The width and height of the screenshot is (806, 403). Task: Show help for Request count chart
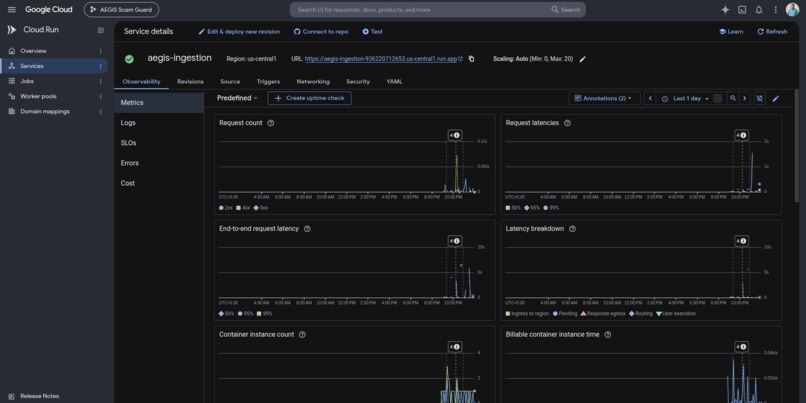click(271, 123)
